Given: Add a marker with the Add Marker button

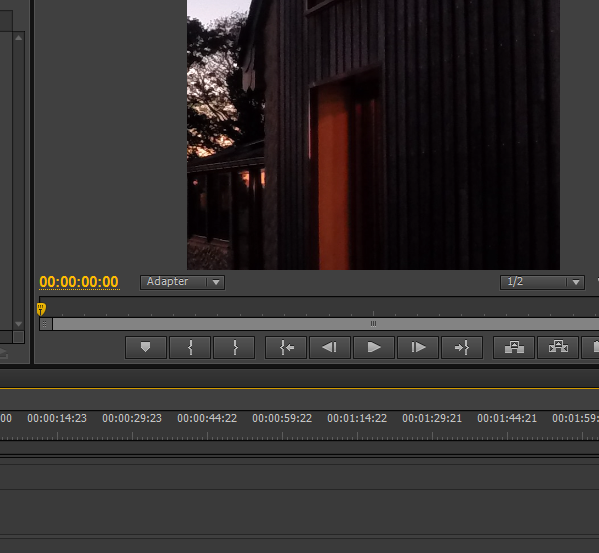Looking at the screenshot, I should click(146, 347).
